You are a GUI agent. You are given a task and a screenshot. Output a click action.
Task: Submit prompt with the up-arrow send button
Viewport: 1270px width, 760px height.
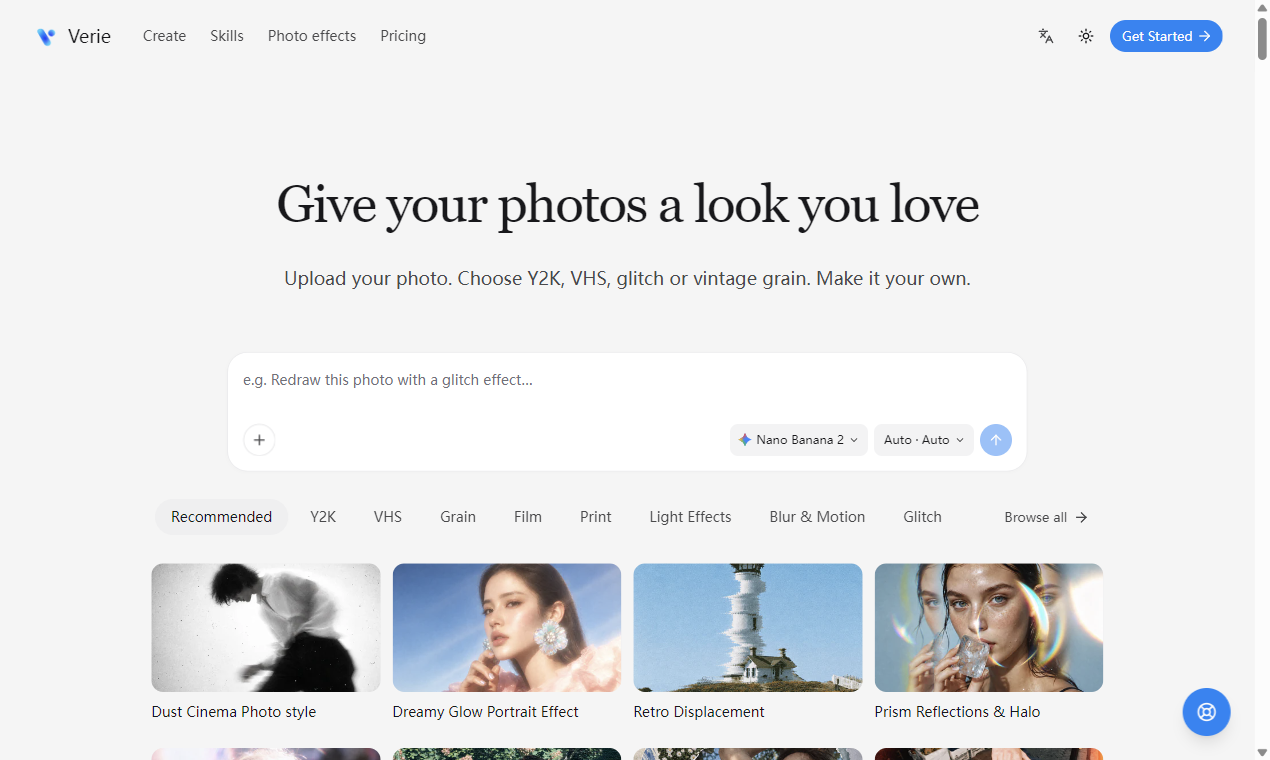click(x=996, y=440)
